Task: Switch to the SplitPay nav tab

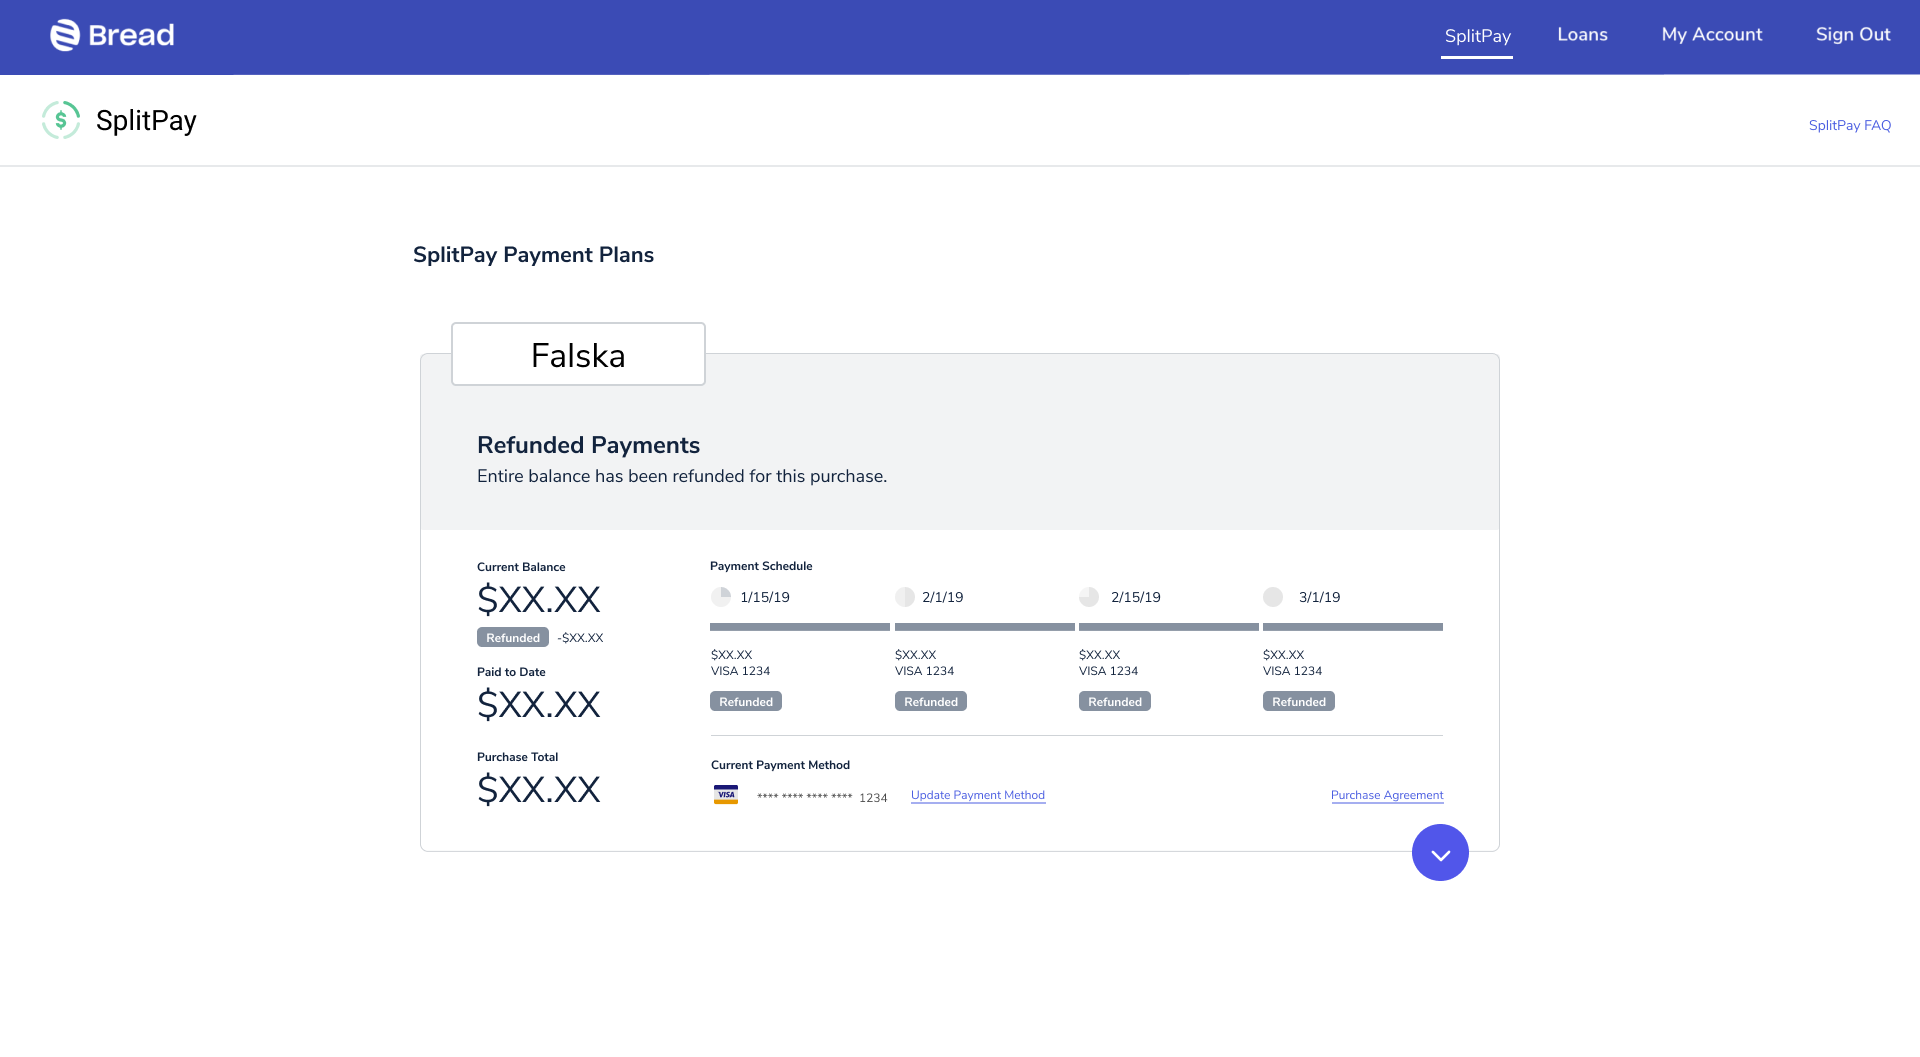Action: 1477,36
